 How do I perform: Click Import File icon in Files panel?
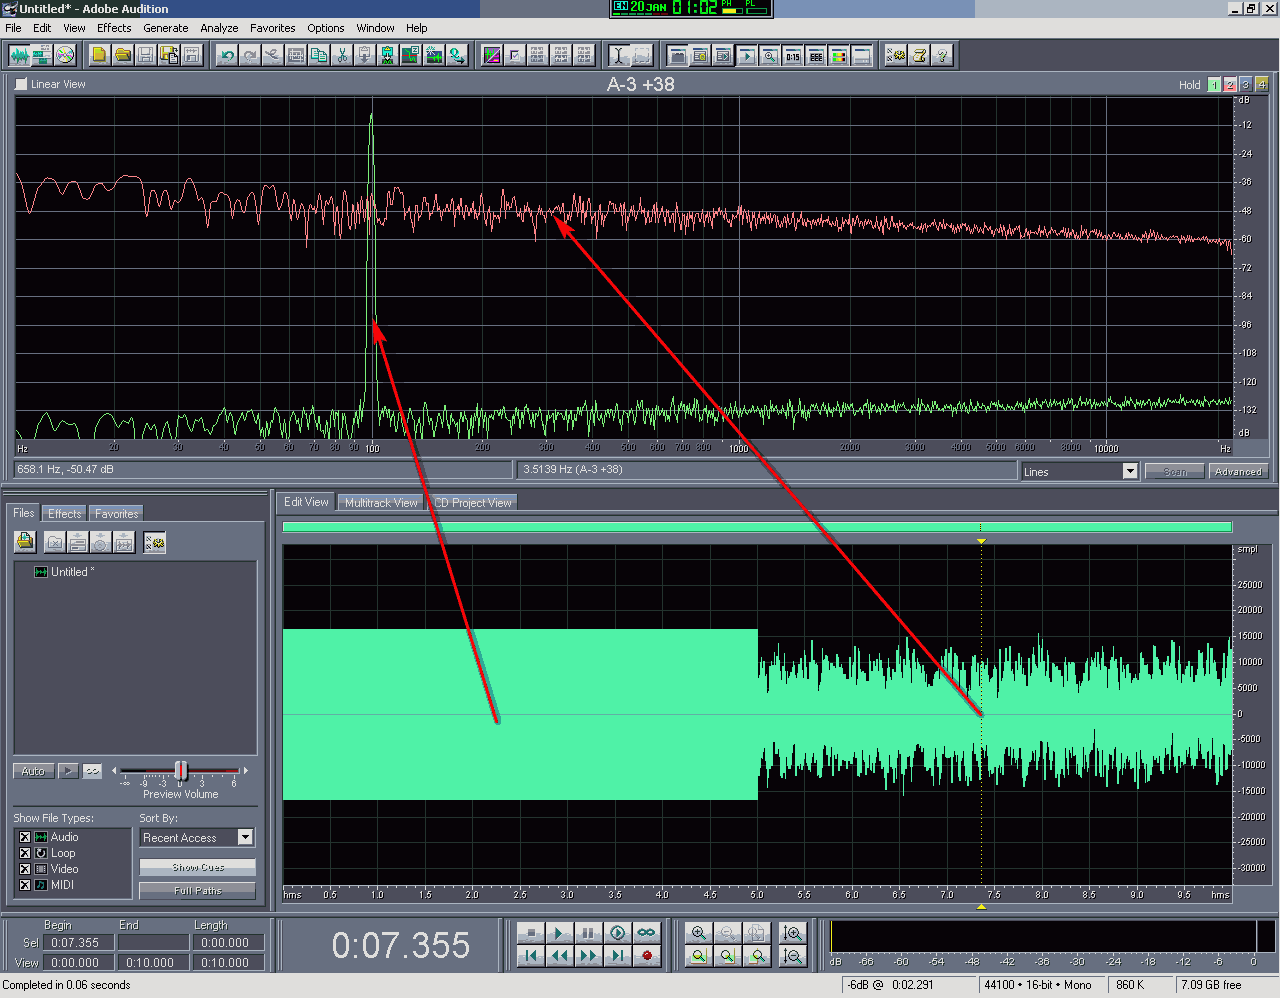pos(25,542)
